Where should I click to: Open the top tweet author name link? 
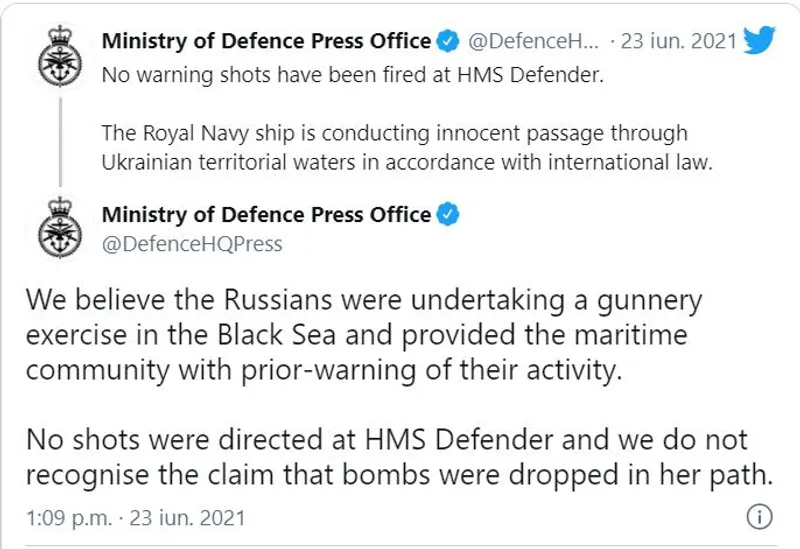pyautogui.click(x=267, y=42)
